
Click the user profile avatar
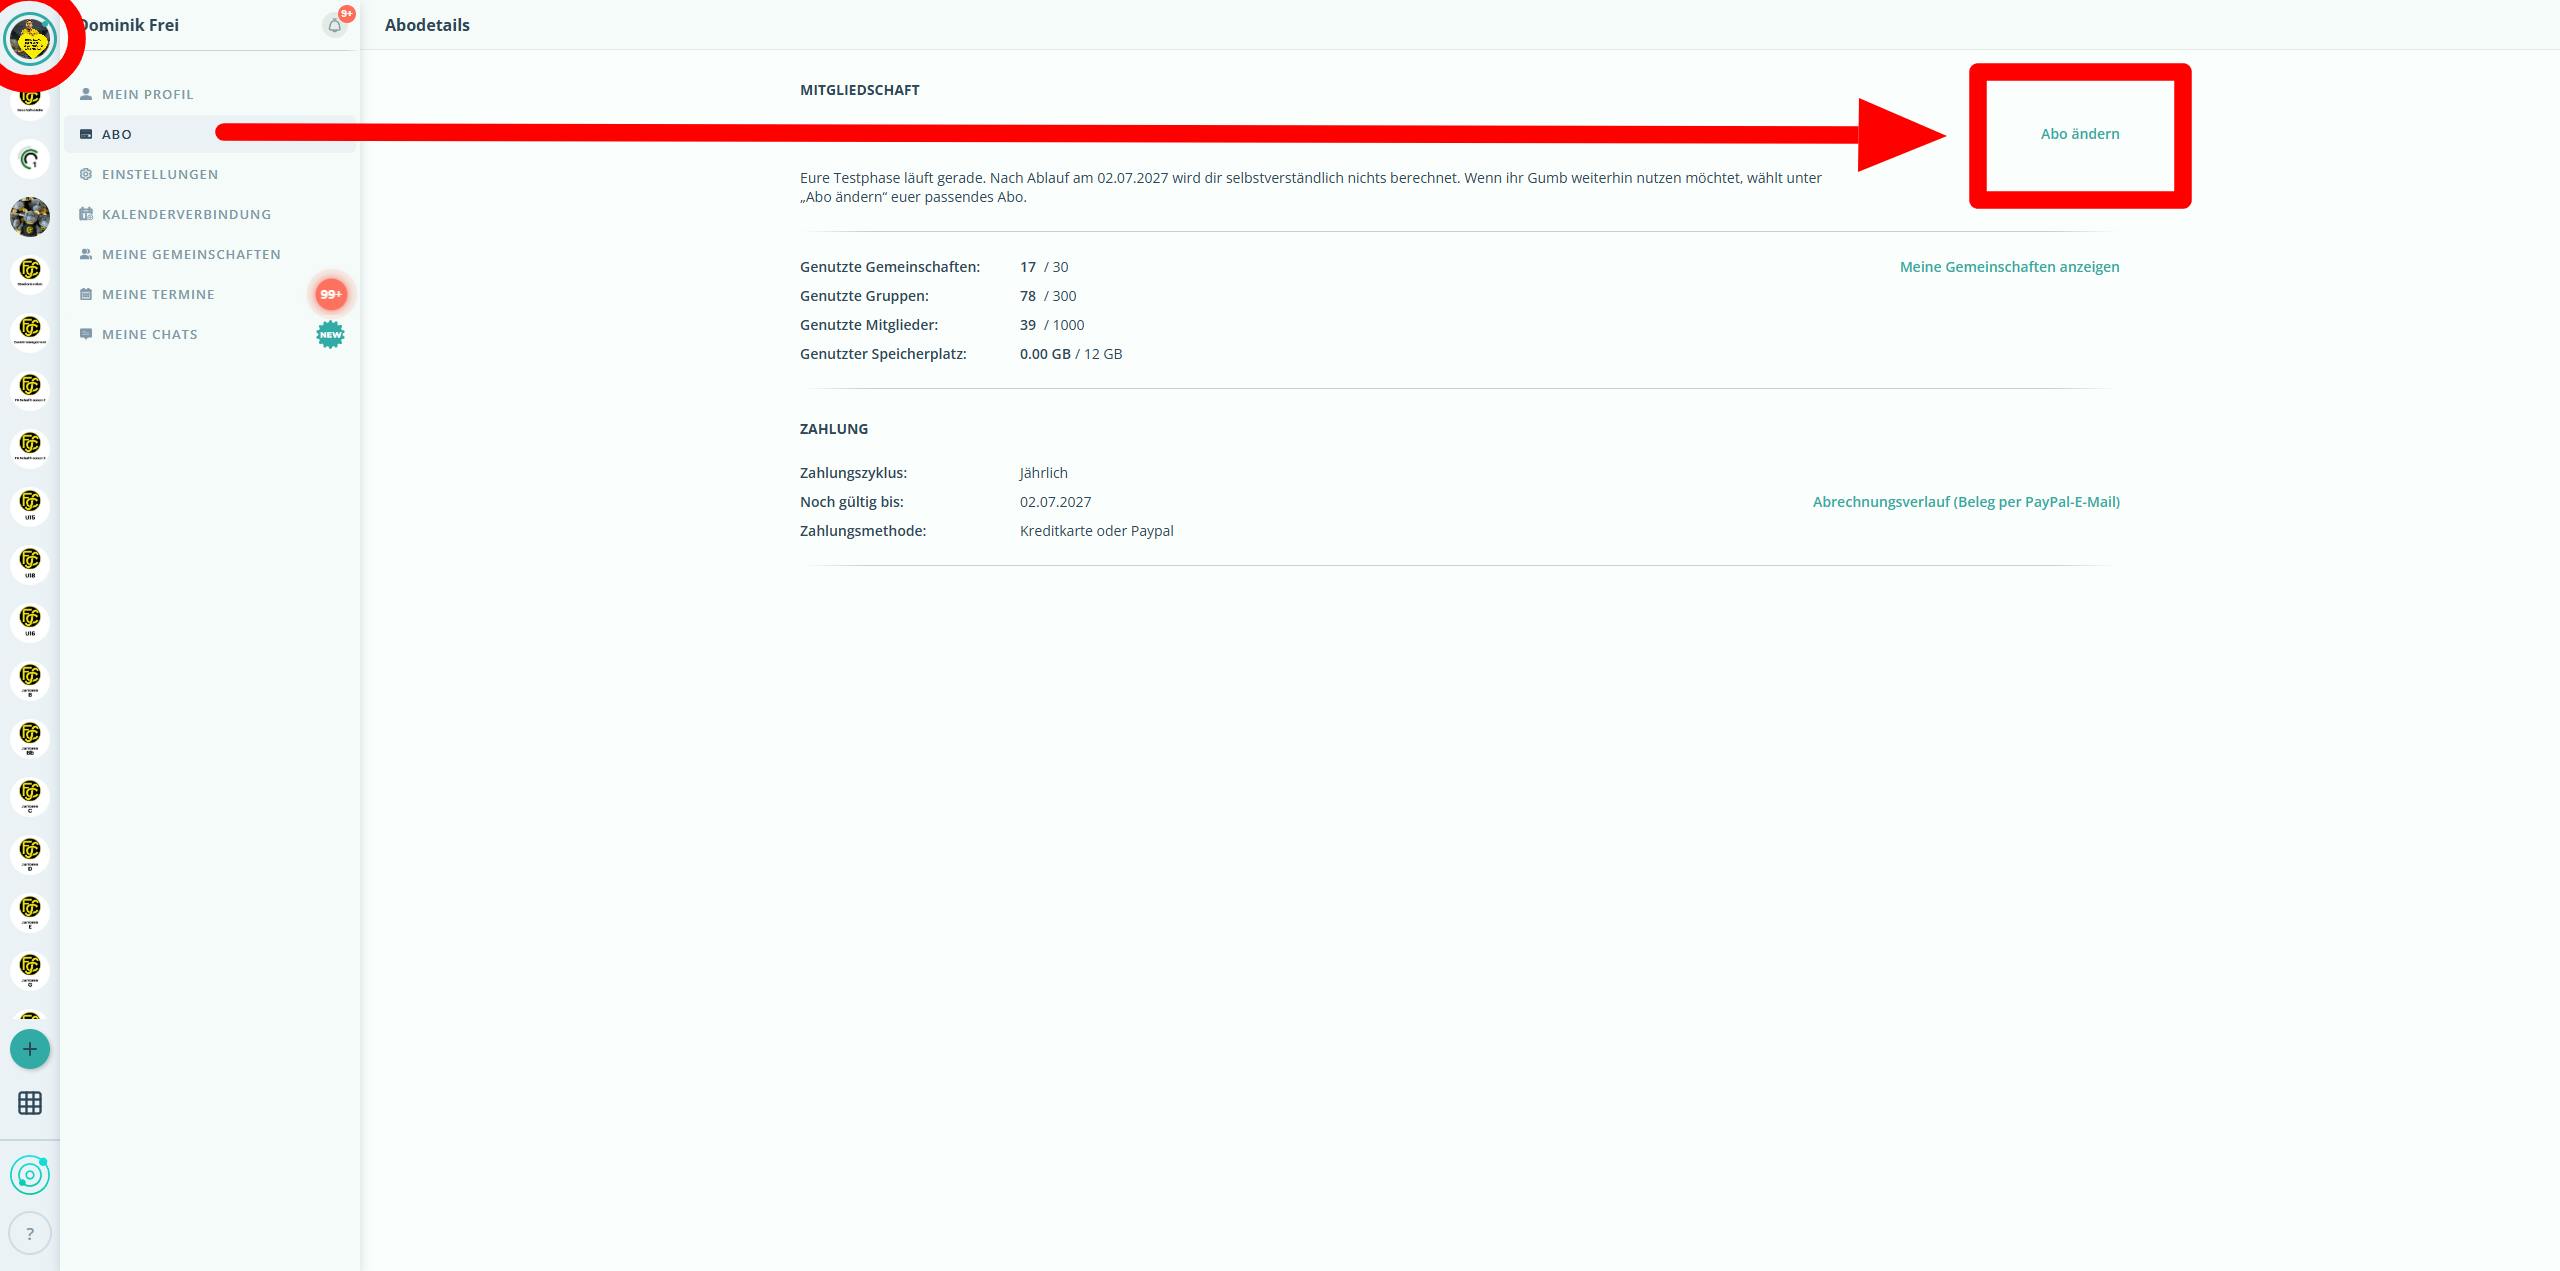coord(30,38)
